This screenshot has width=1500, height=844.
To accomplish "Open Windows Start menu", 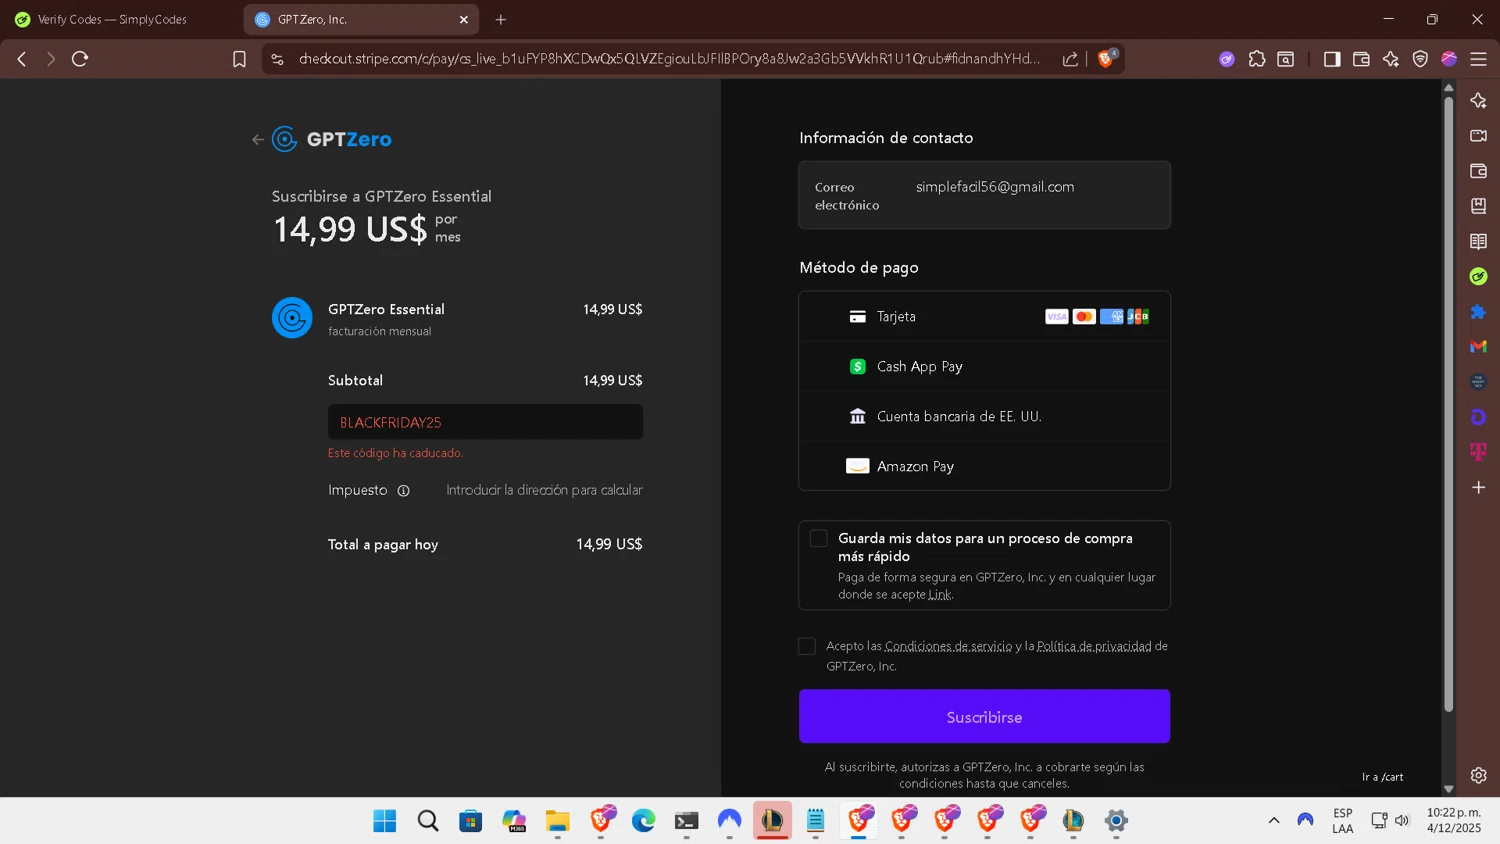I will (384, 821).
